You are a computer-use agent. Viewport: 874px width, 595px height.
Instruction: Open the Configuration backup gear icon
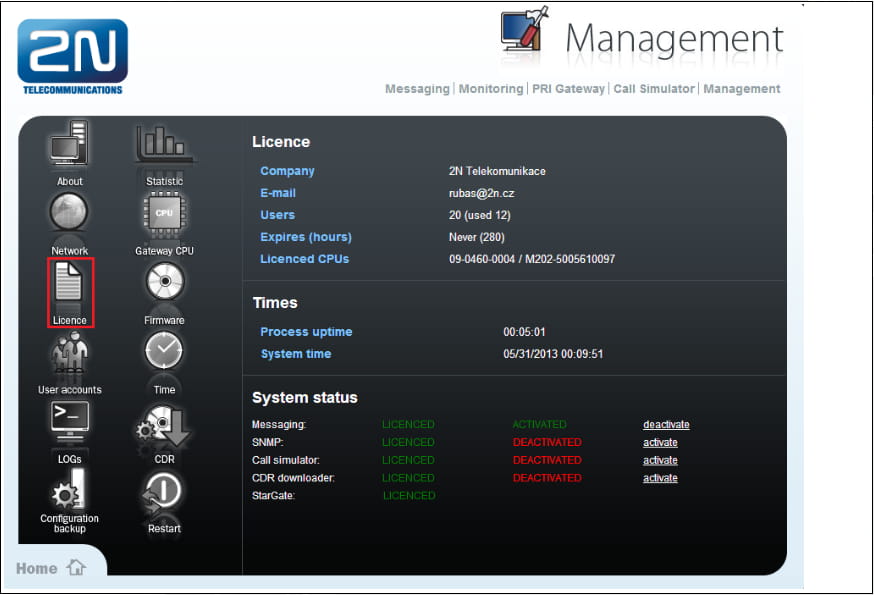(69, 488)
